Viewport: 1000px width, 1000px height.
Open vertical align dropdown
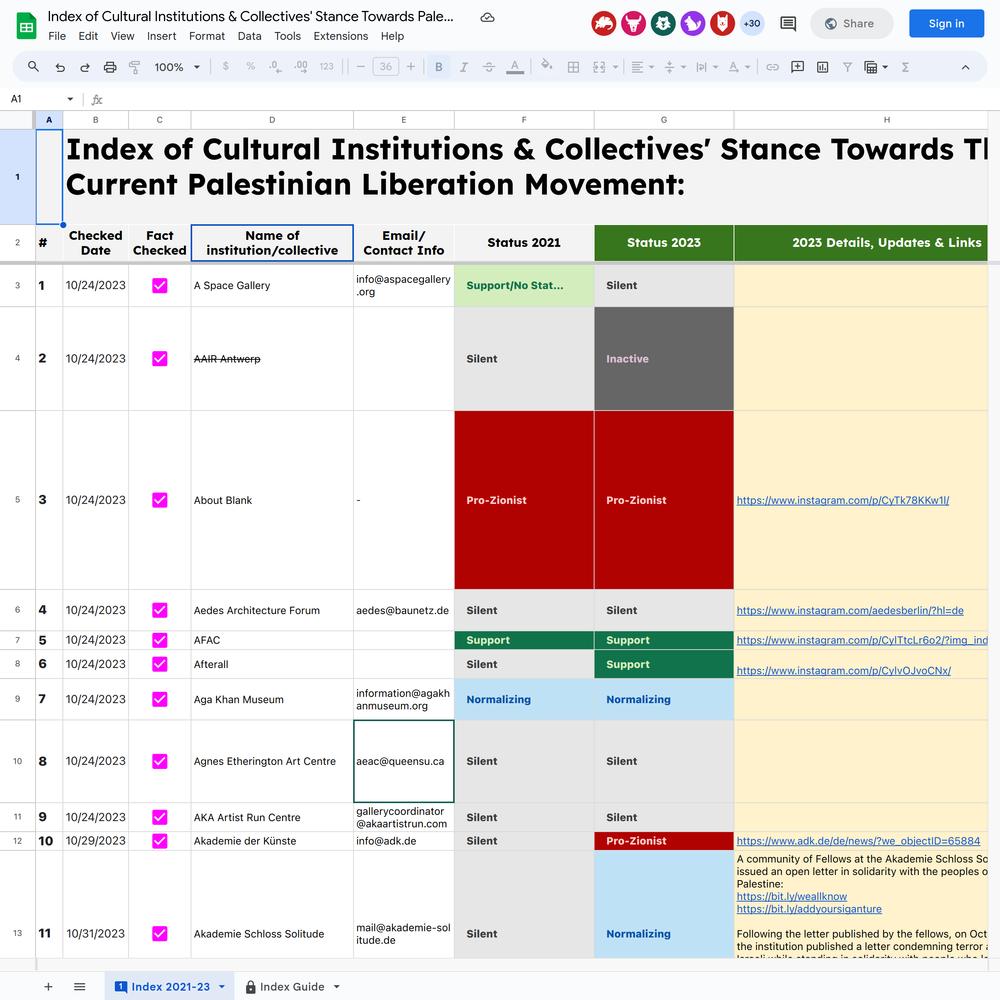(x=675, y=67)
